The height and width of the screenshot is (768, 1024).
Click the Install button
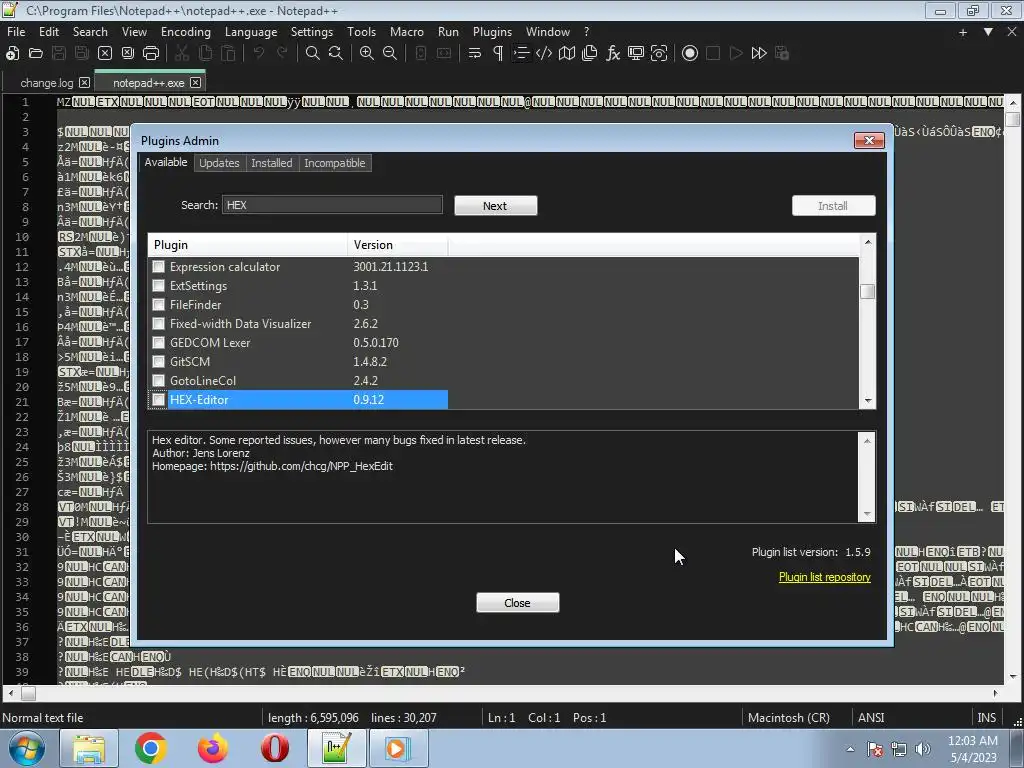pos(833,206)
